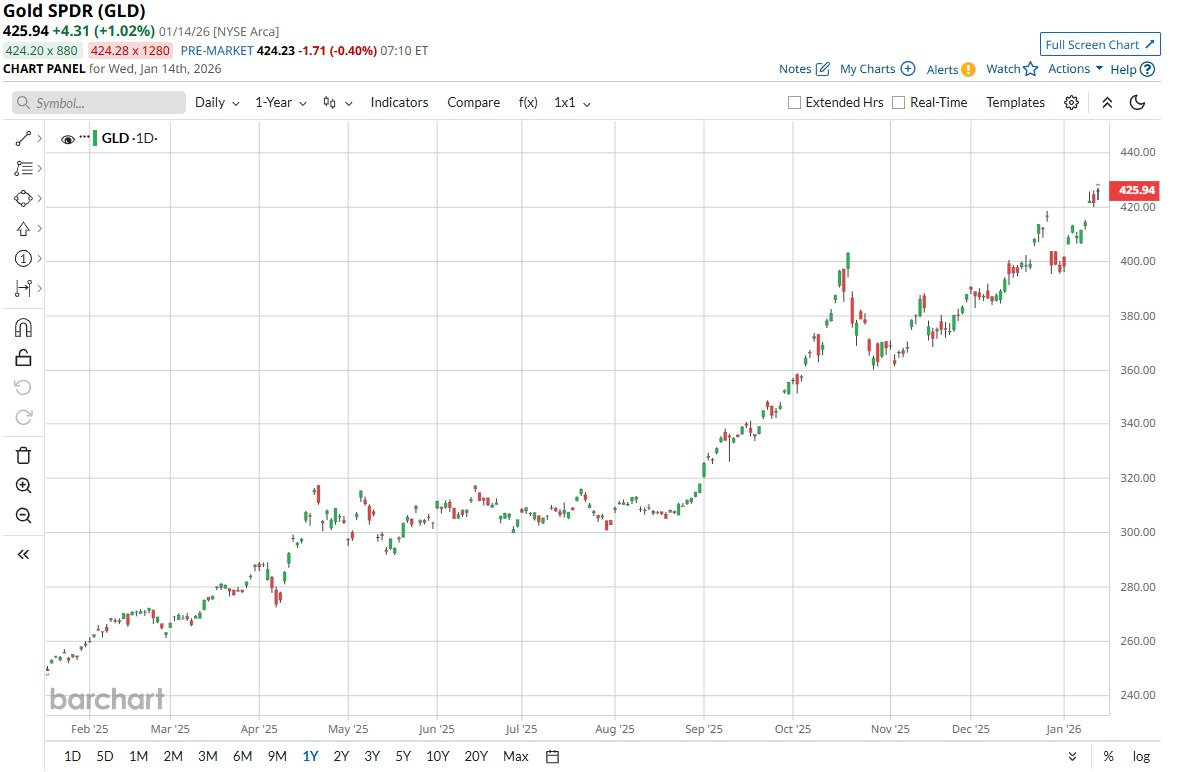Open the Indicators menu
The width and height of the screenshot is (1182, 772).
click(x=399, y=103)
